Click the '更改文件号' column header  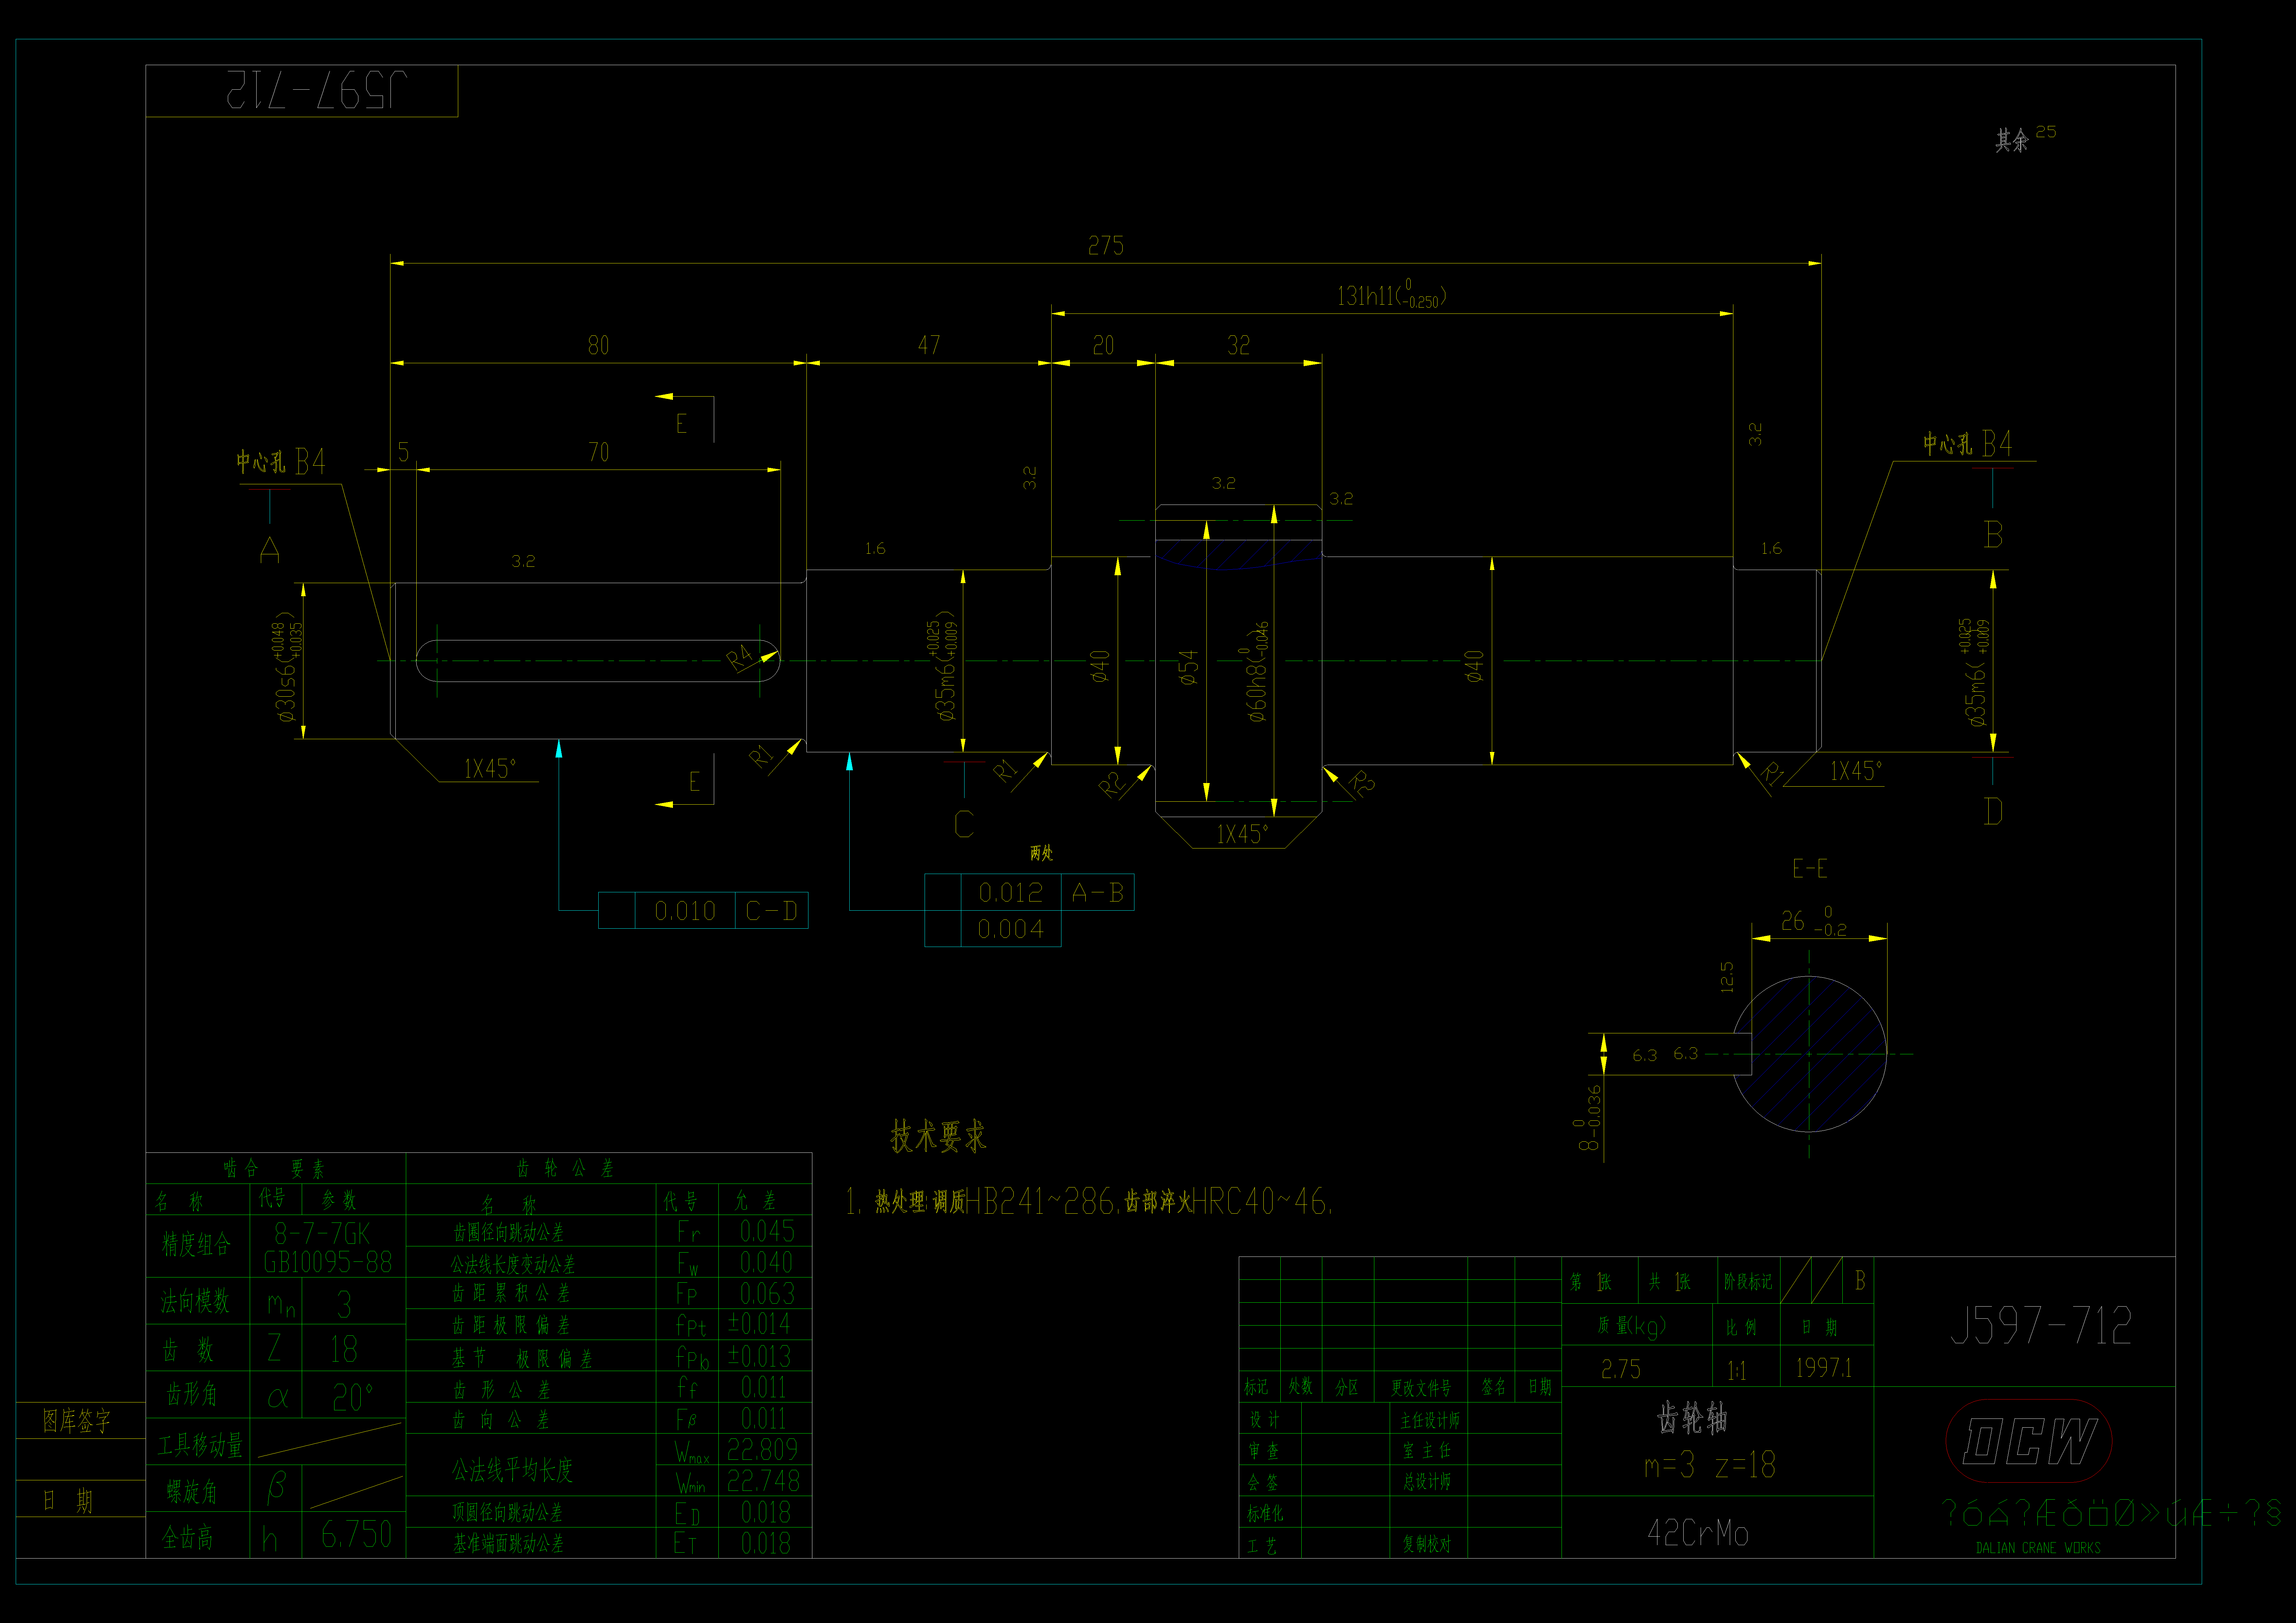1421,1388
